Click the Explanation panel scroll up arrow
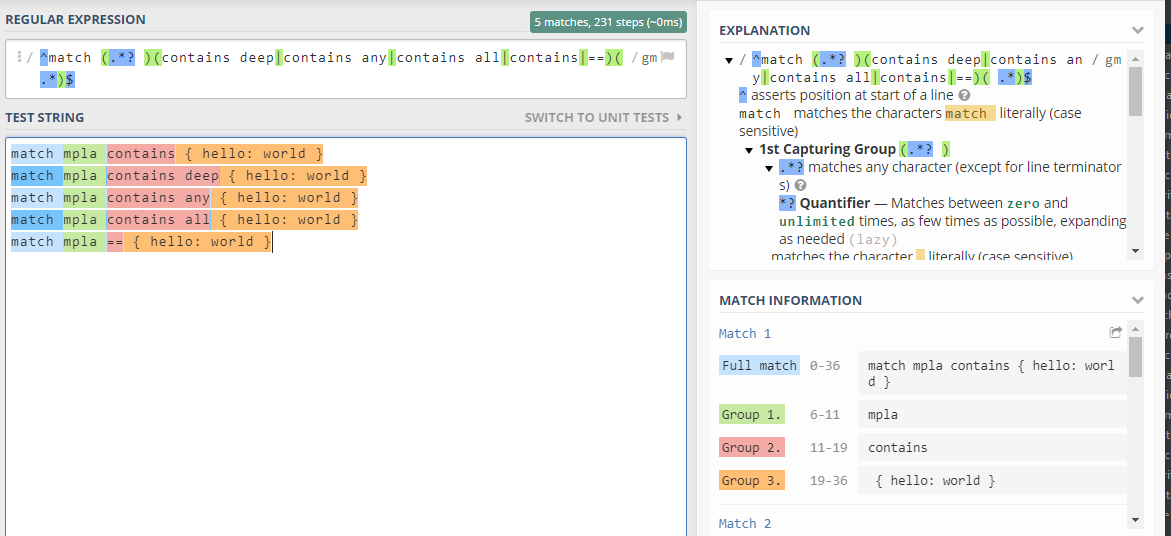Image resolution: width=1171 pixels, height=536 pixels. coord(1135,59)
